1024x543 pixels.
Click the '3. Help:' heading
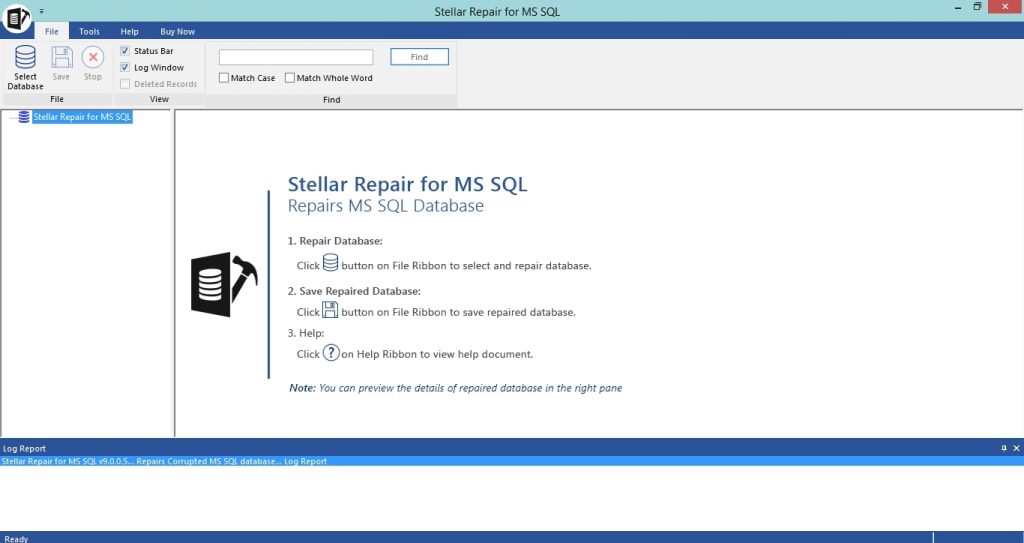[306, 333]
